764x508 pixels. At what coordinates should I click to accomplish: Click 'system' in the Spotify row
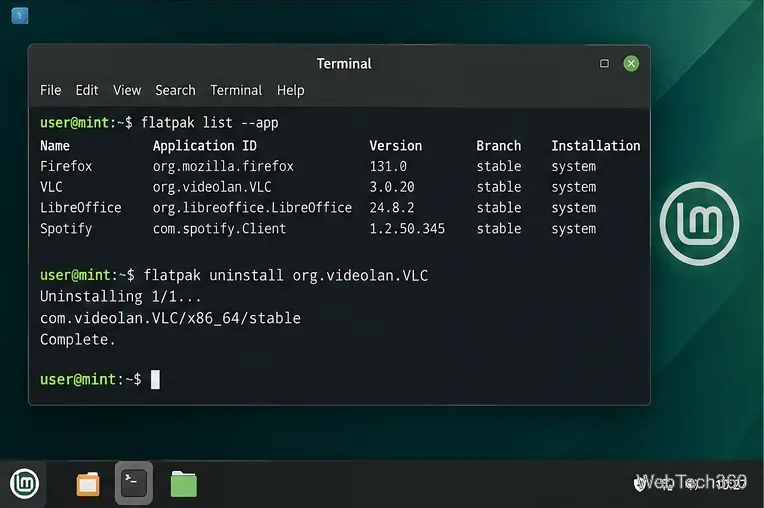coord(573,229)
